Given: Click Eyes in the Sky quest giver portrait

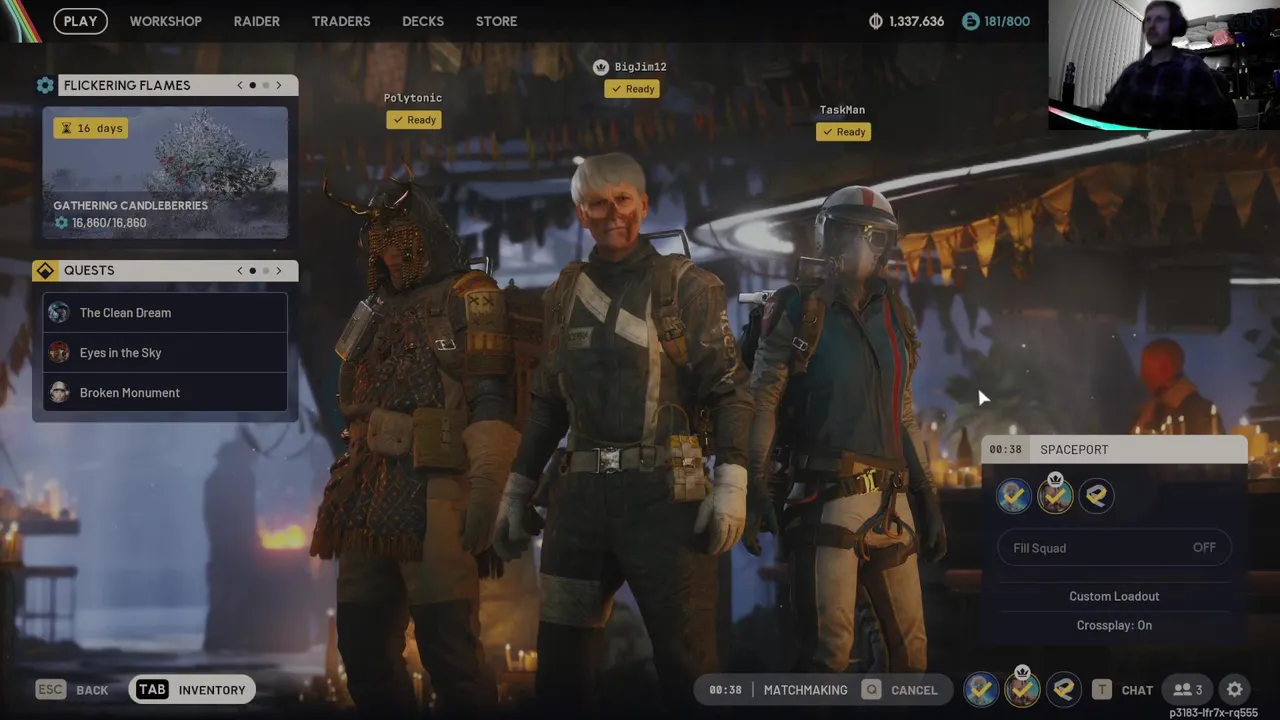Looking at the screenshot, I should (60, 352).
